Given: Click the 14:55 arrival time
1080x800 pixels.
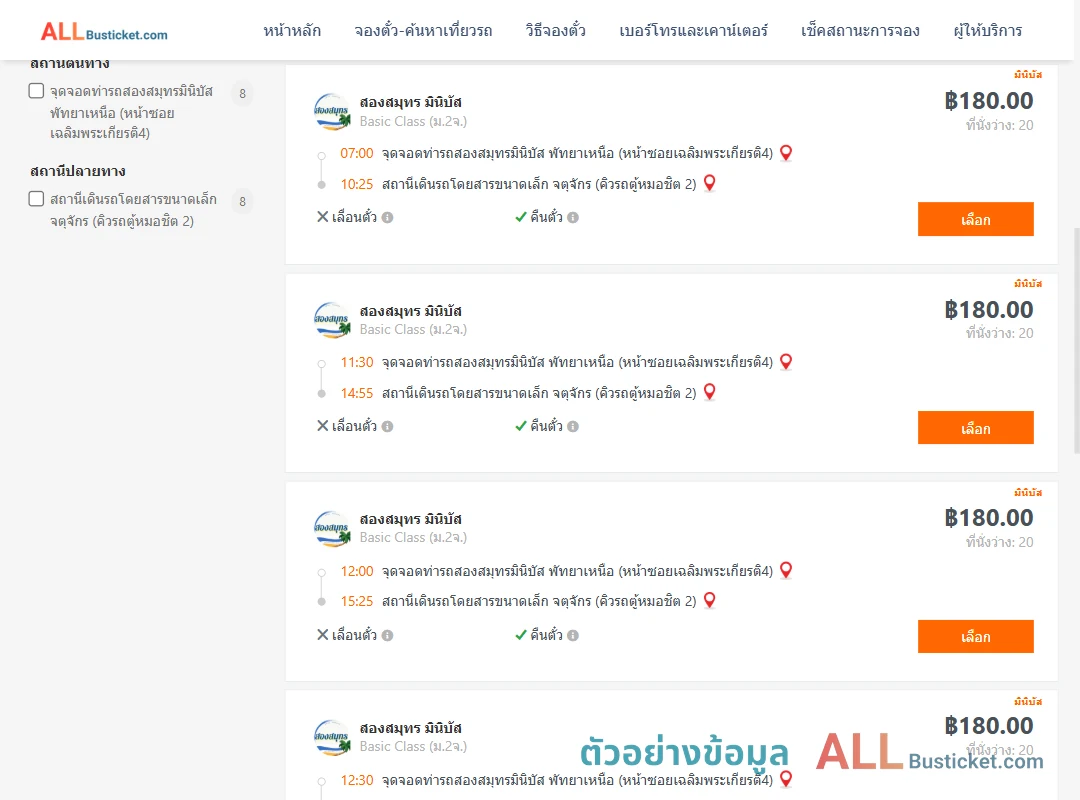Looking at the screenshot, I should (x=357, y=393).
